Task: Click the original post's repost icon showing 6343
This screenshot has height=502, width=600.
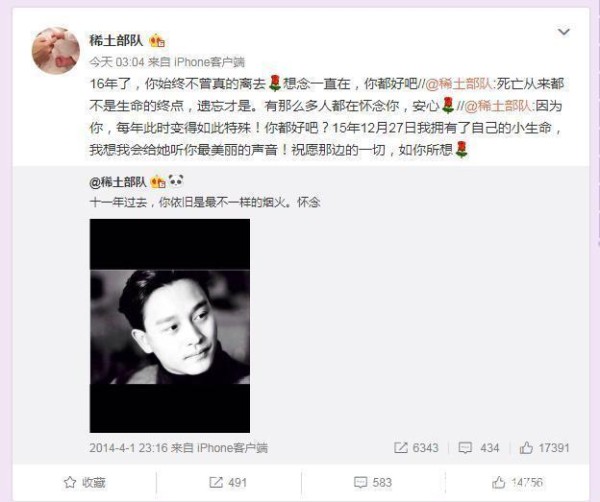Action: (416, 448)
